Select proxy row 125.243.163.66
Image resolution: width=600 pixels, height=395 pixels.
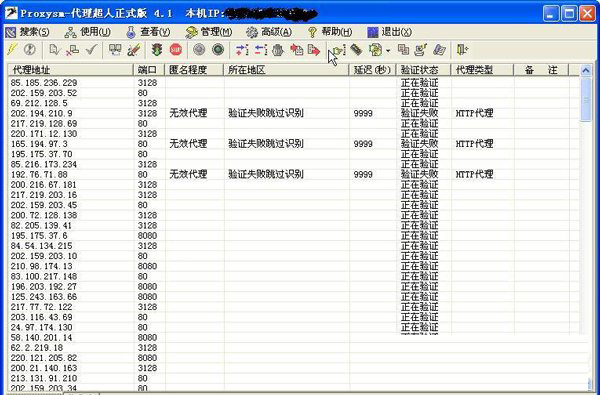[294, 297]
